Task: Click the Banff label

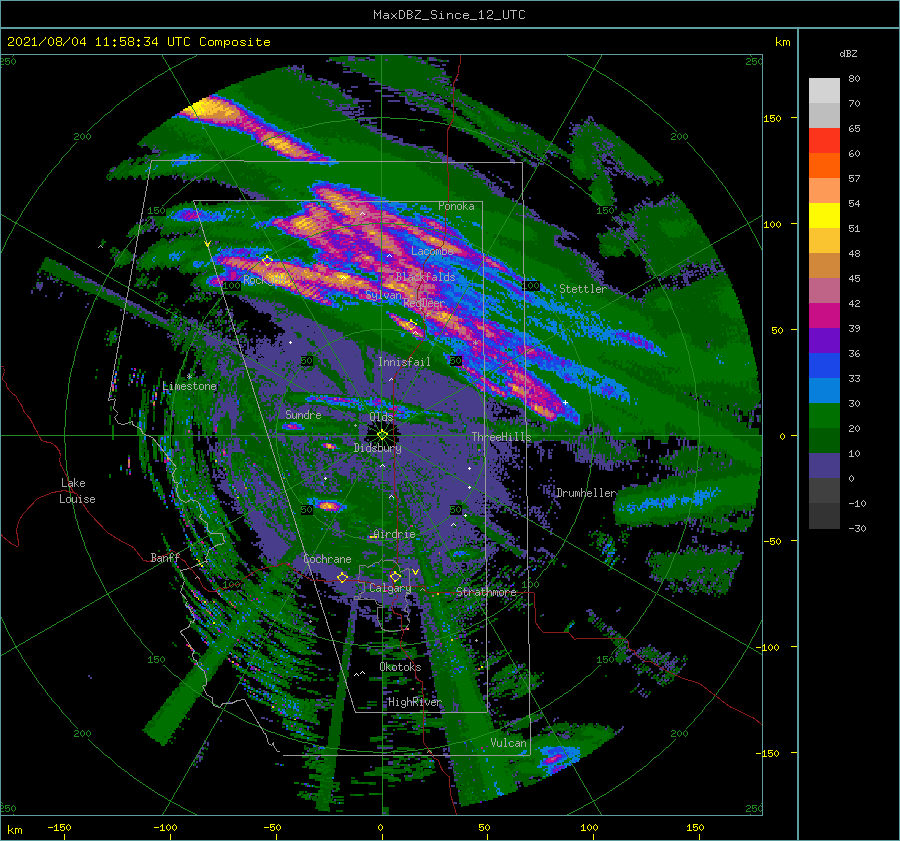Action: tap(165, 557)
